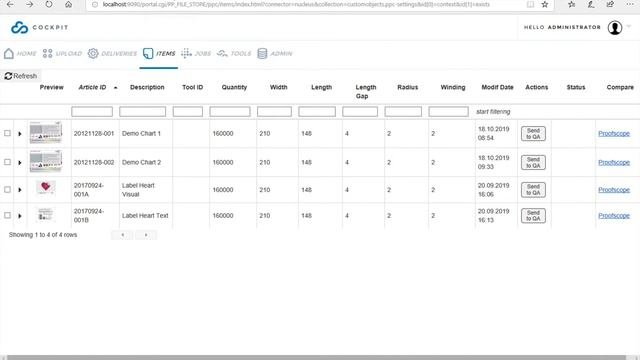
Task: Click the add notes pen icon
Action: [x=591, y=4]
